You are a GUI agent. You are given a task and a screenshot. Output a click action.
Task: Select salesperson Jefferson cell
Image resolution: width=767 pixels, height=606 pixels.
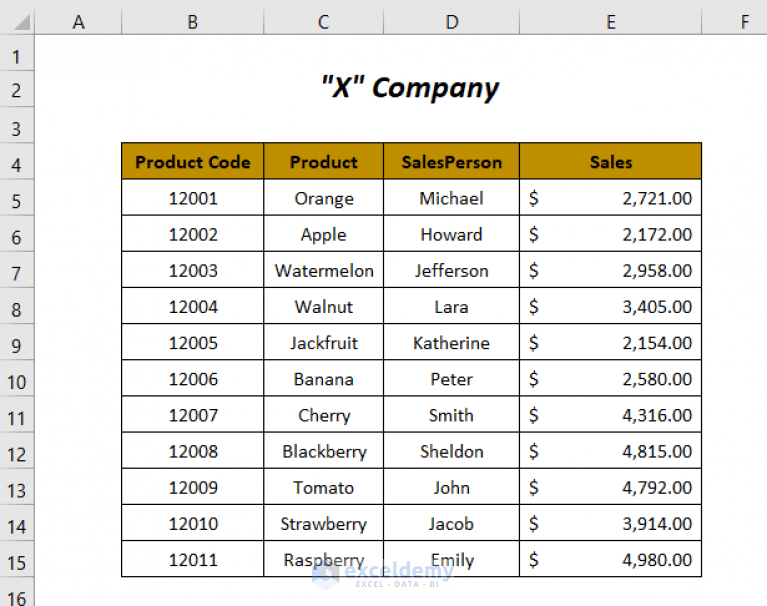tap(451, 270)
